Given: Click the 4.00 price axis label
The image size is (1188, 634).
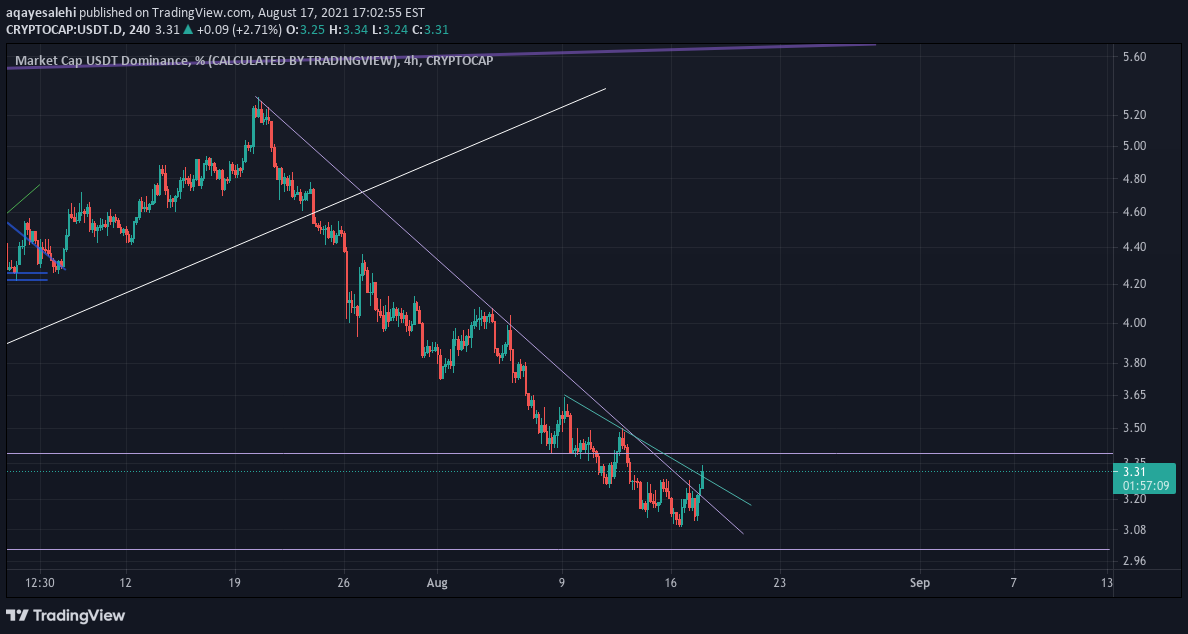Looking at the screenshot, I should pyautogui.click(x=1133, y=323).
